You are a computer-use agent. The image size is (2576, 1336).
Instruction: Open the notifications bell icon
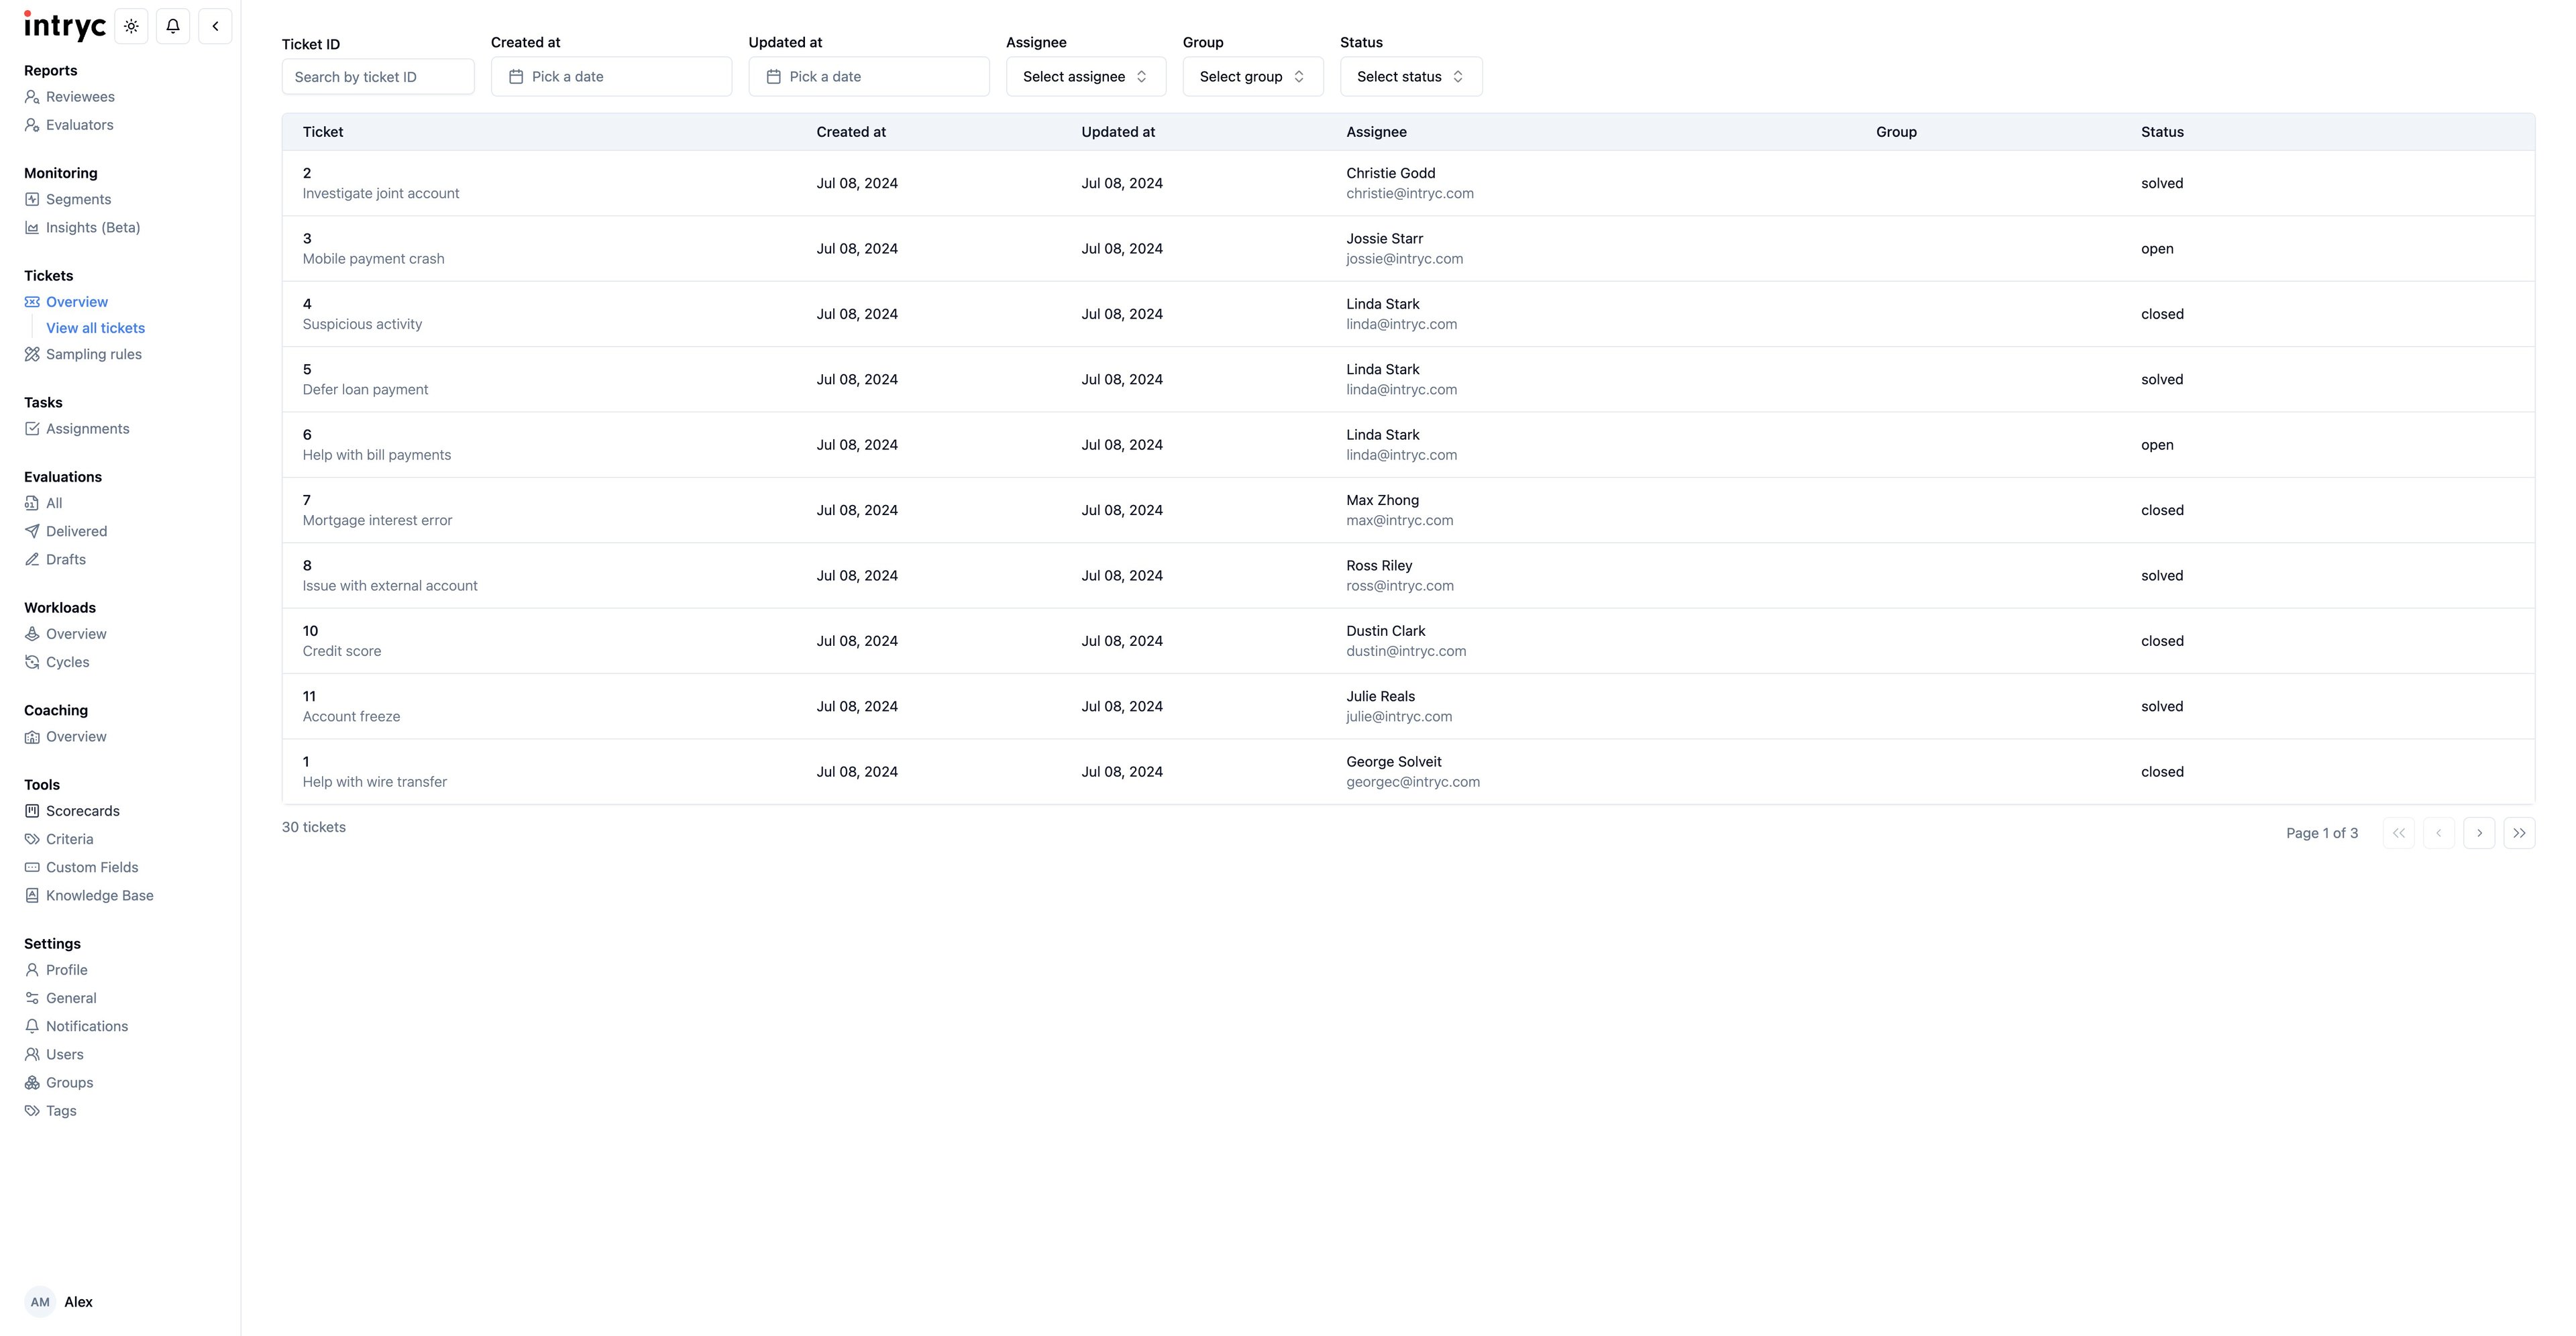point(173,26)
